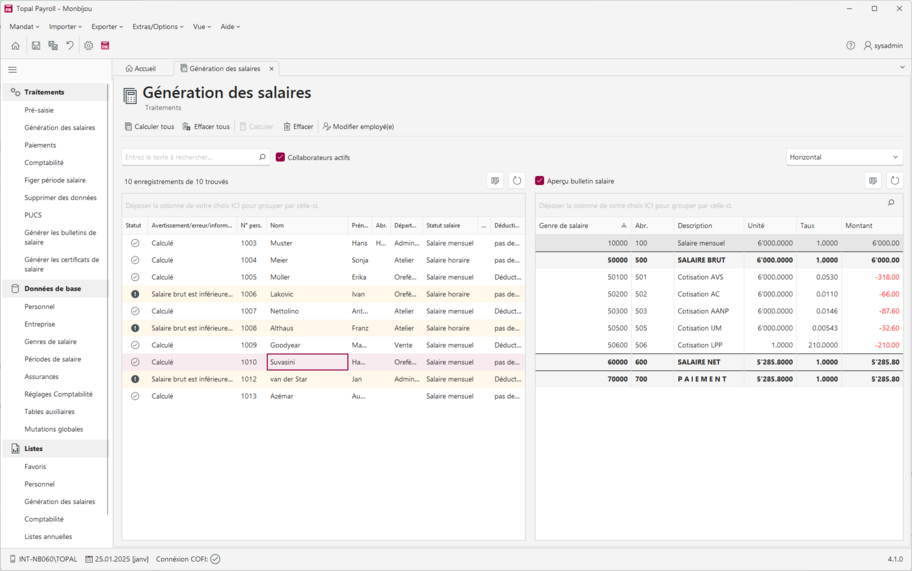Viewport: 912px width, 571px height.
Task: Click the employee search text field
Action: coord(188,157)
